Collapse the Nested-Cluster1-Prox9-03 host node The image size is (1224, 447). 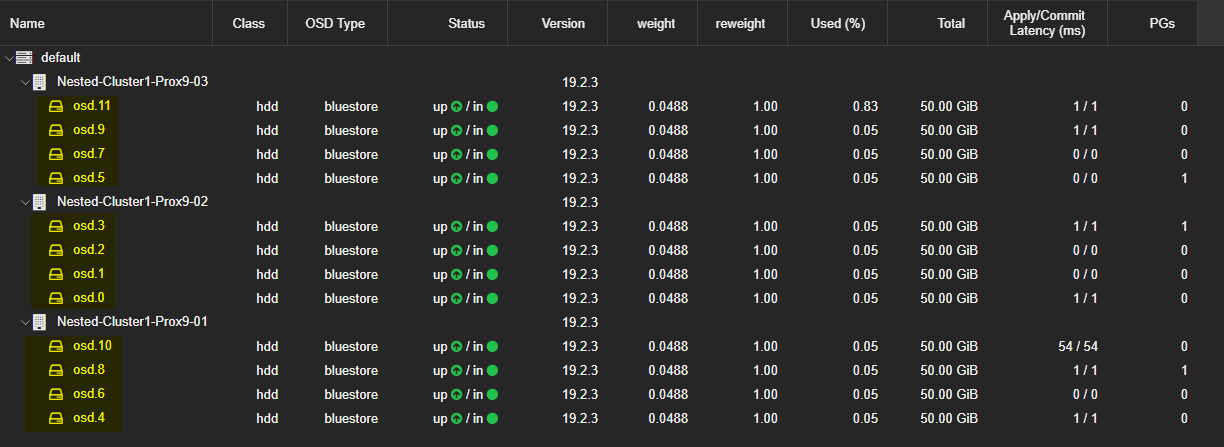click(26, 81)
